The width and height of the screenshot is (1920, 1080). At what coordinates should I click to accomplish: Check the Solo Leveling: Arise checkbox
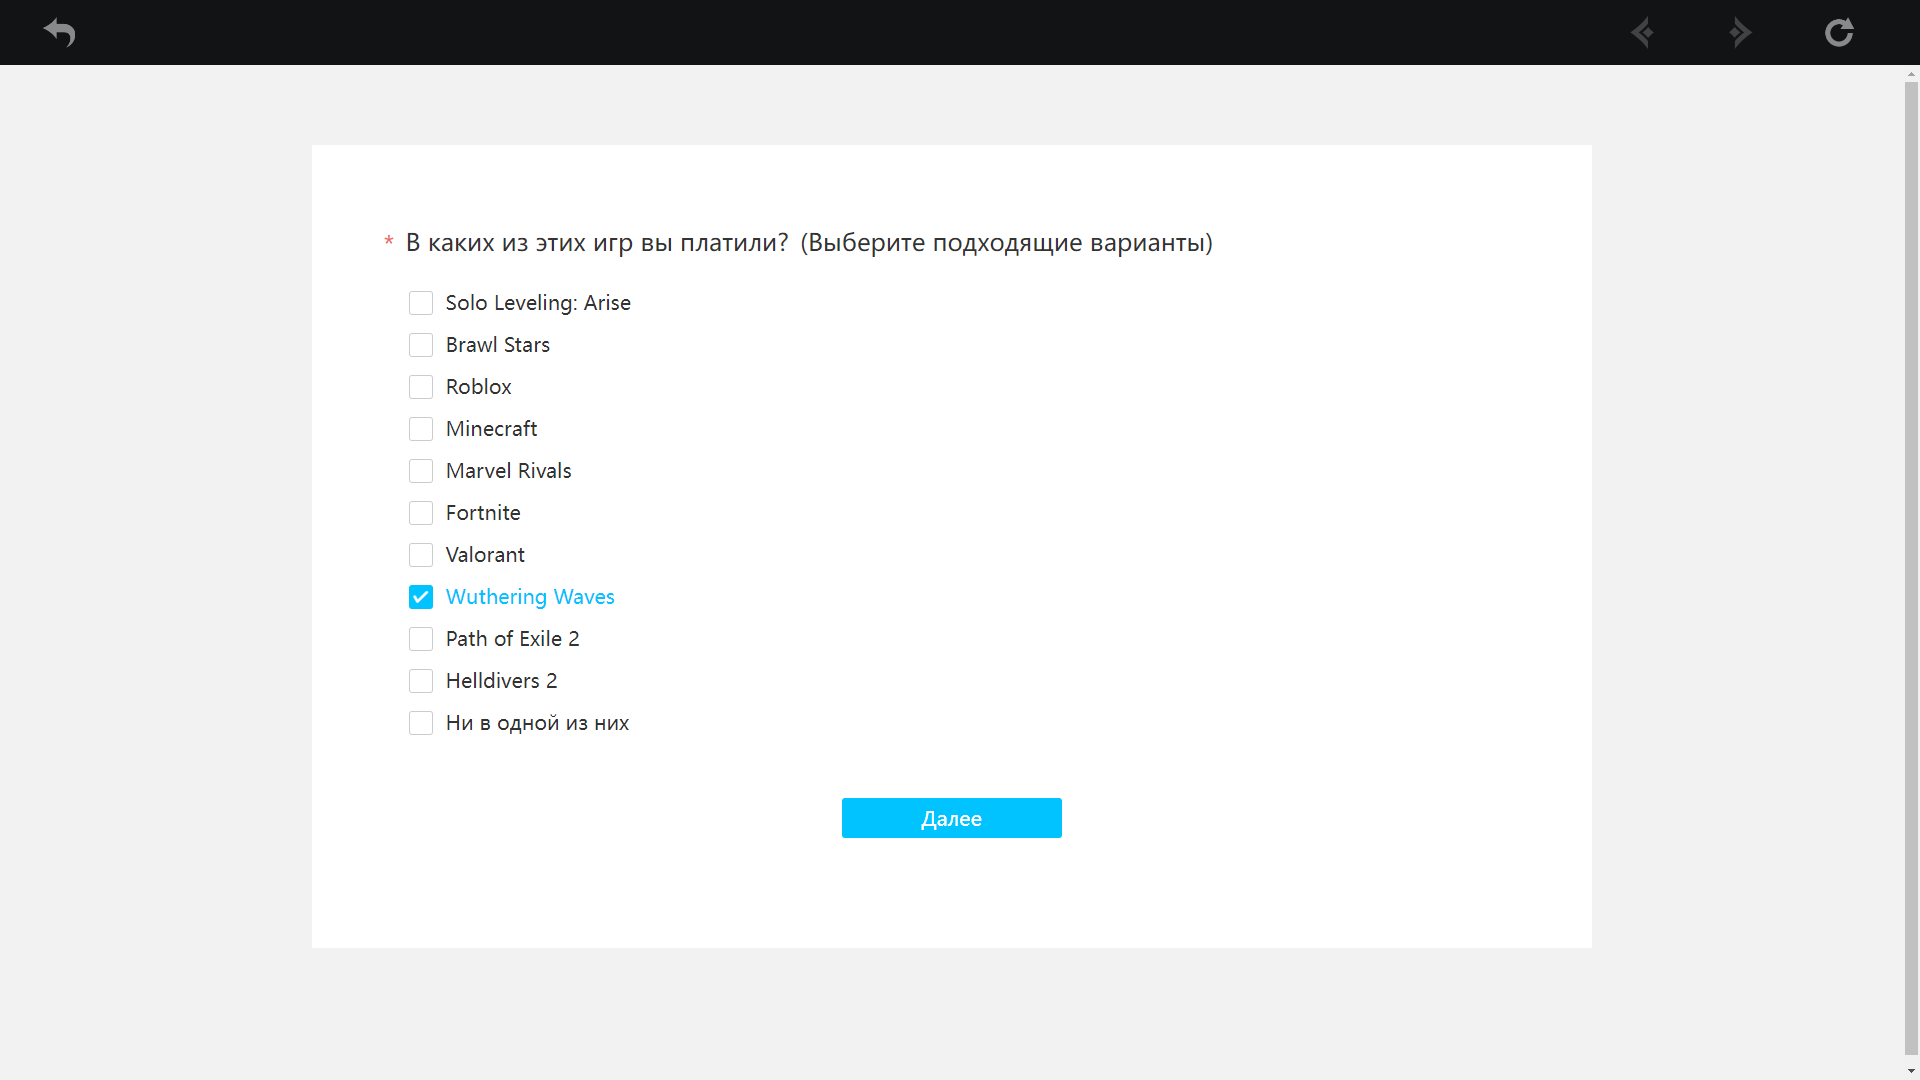[421, 303]
